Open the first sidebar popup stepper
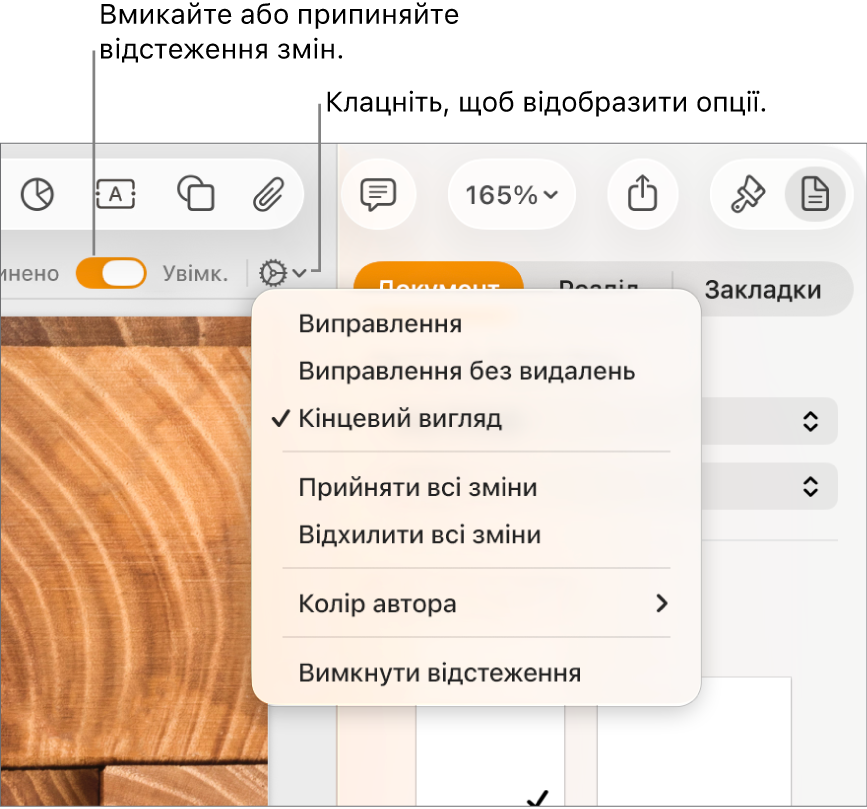Image resolution: width=867 pixels, height=809 pixels. tap(810, 421)
